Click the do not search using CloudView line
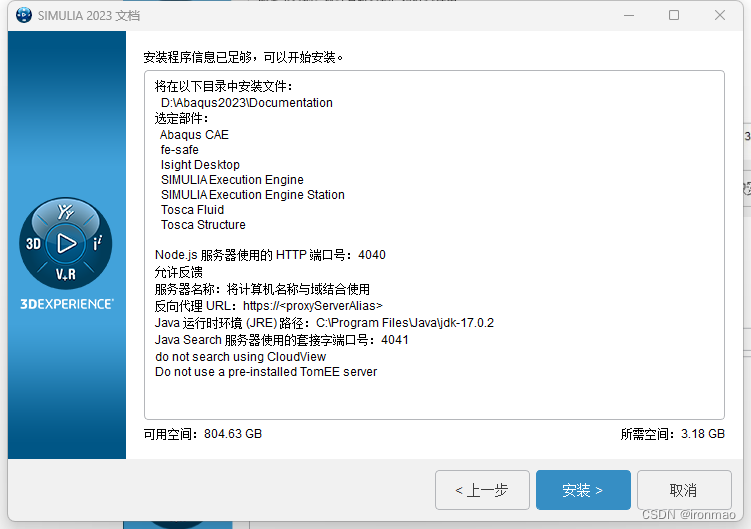This screenshot has height=529, width=751. (x=240, y=357)
